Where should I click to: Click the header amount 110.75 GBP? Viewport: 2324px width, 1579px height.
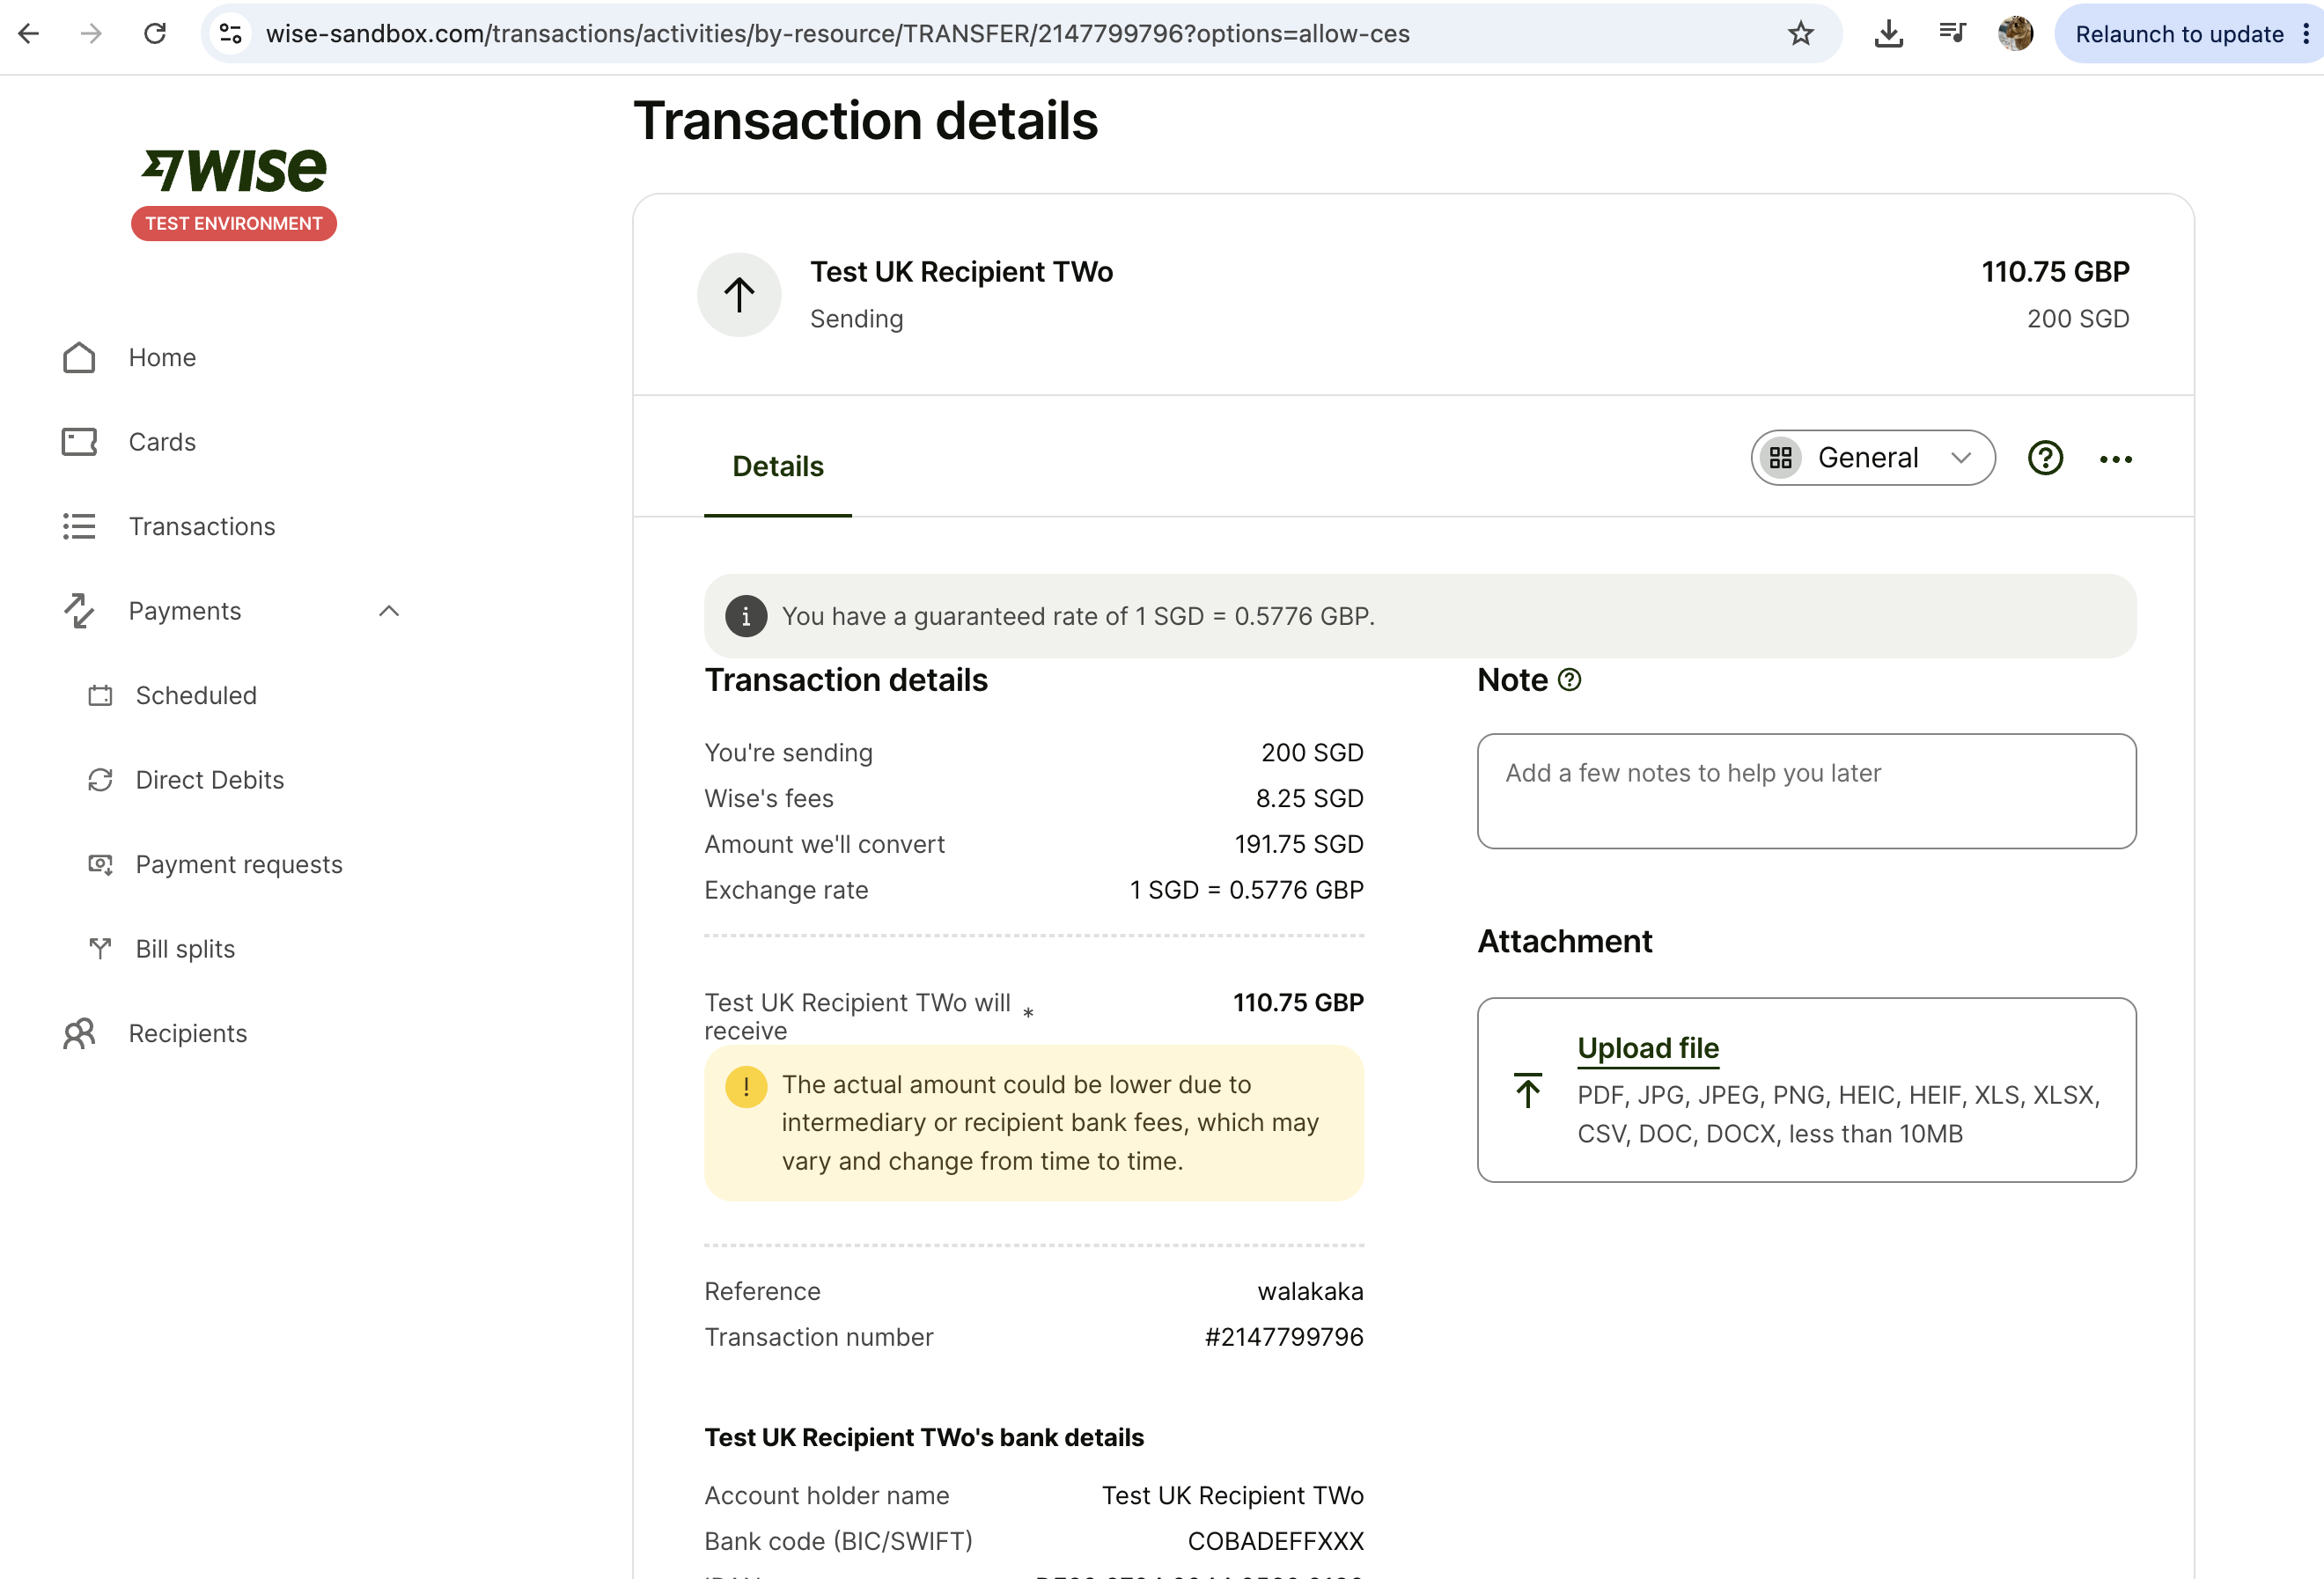point(2055,272)
